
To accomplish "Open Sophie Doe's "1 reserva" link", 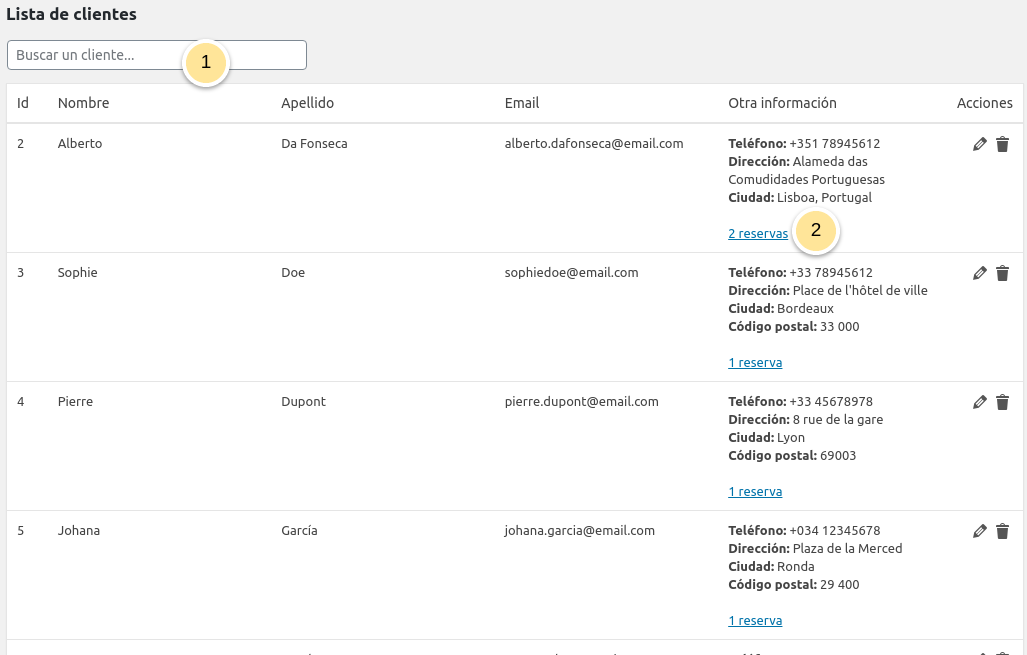I will (754, 363).
